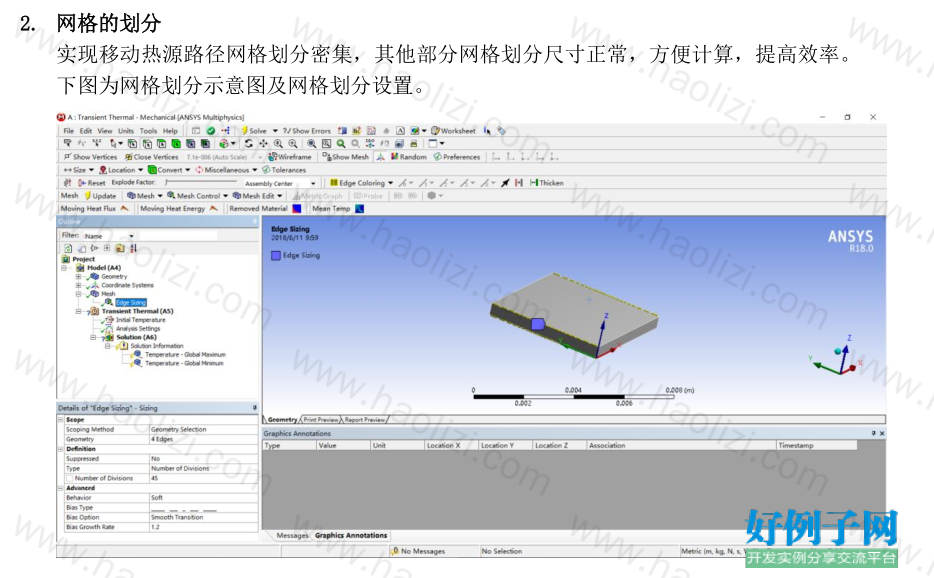The width and height of the screenshot is (934, 578).
Task: Open the Filter Name dropdown
Action: coord(131,236)
